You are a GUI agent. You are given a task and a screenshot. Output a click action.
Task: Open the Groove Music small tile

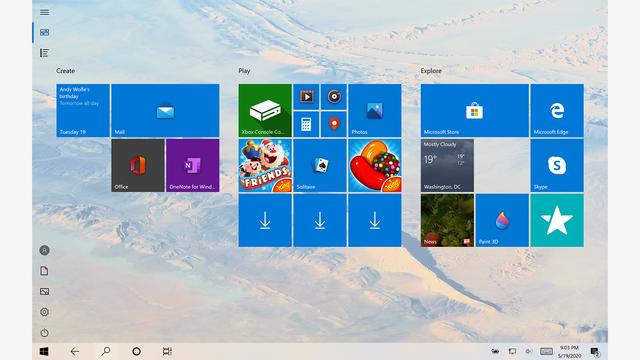[x=334, y=97]
